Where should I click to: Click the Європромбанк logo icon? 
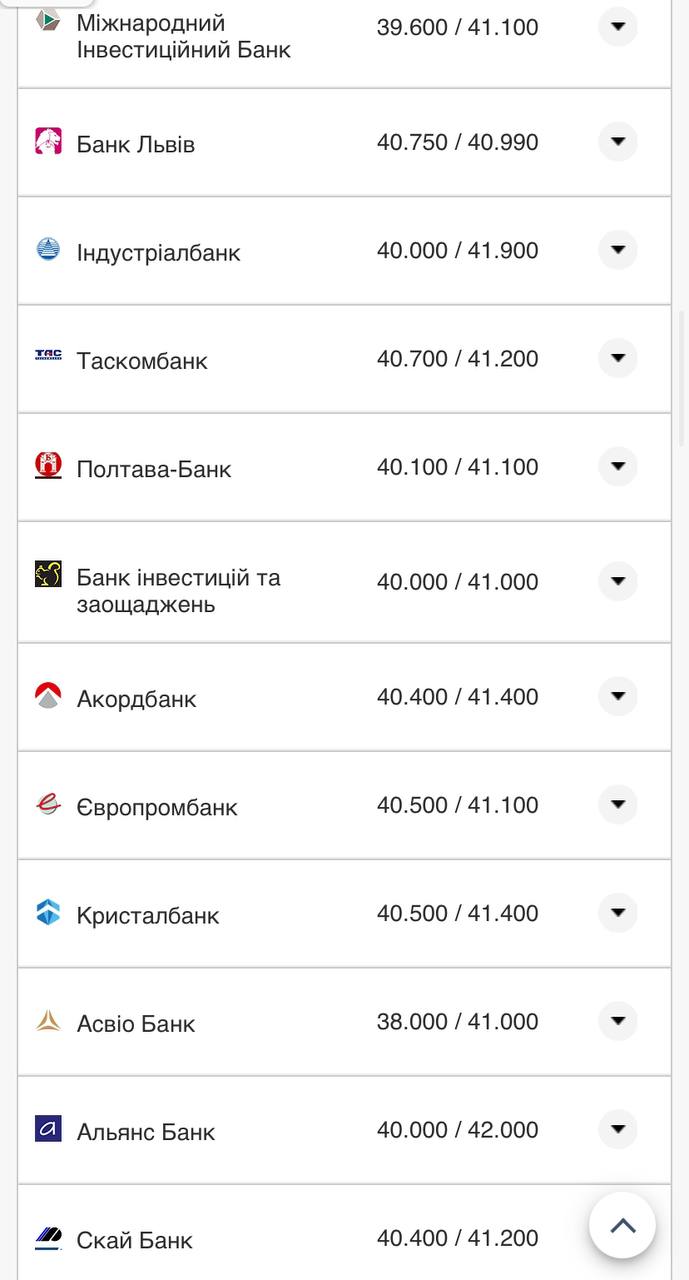(48, 804)
